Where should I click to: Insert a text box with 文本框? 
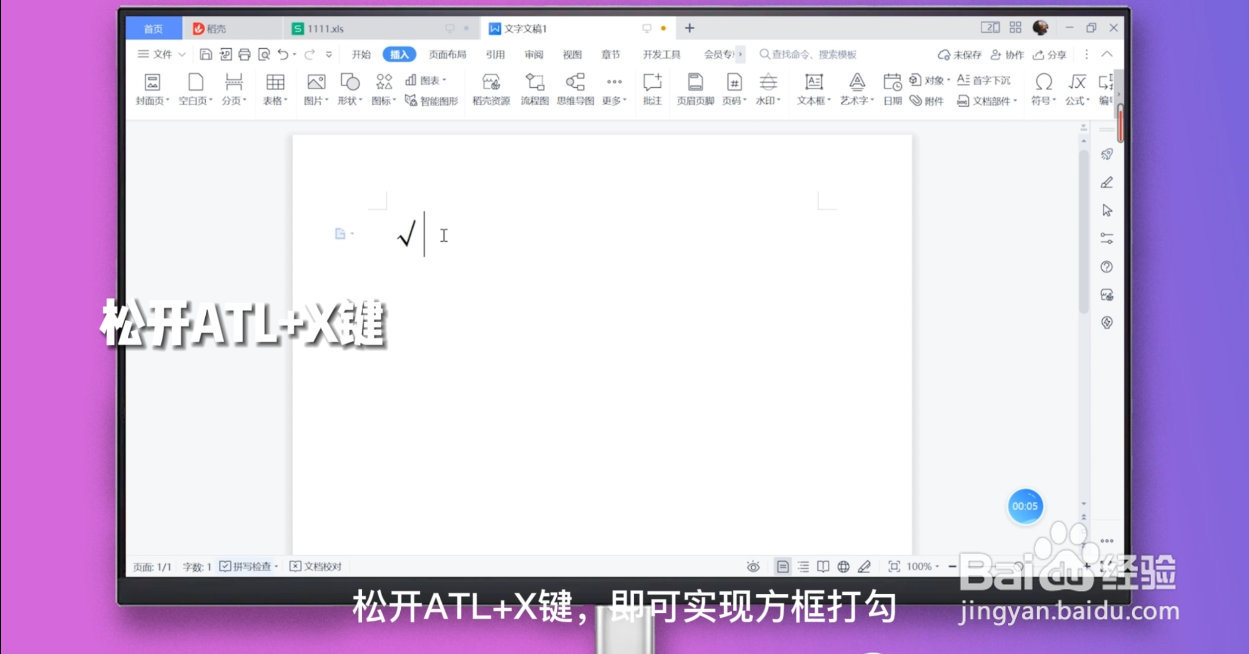tap(811, 88)
